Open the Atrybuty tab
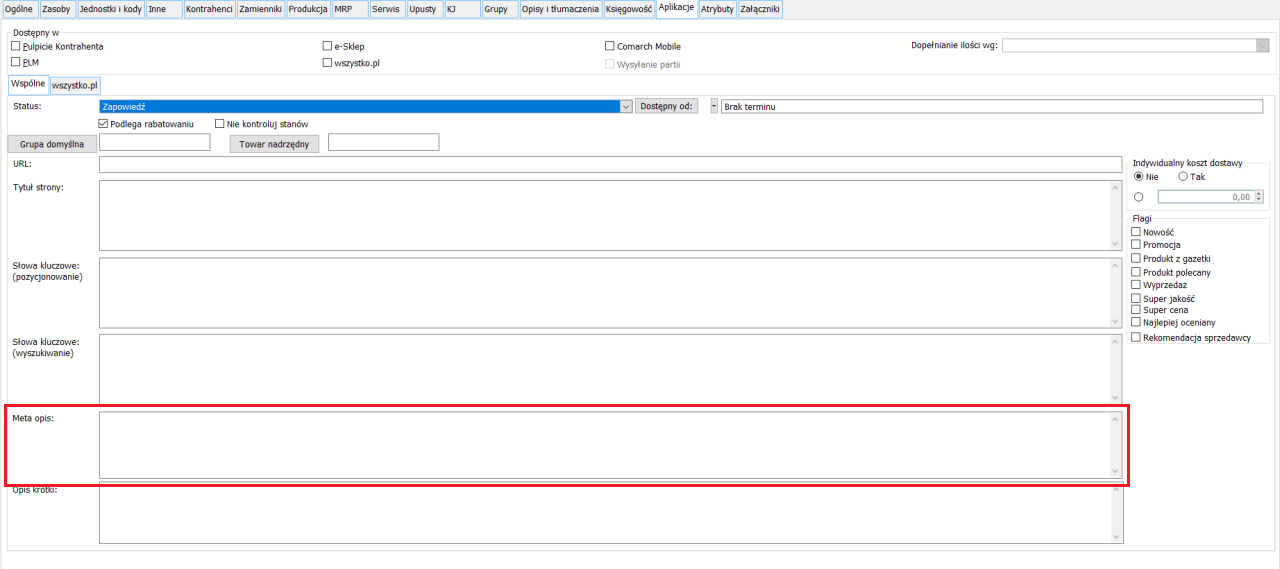Screen dimensions: 1280x569 716,9
